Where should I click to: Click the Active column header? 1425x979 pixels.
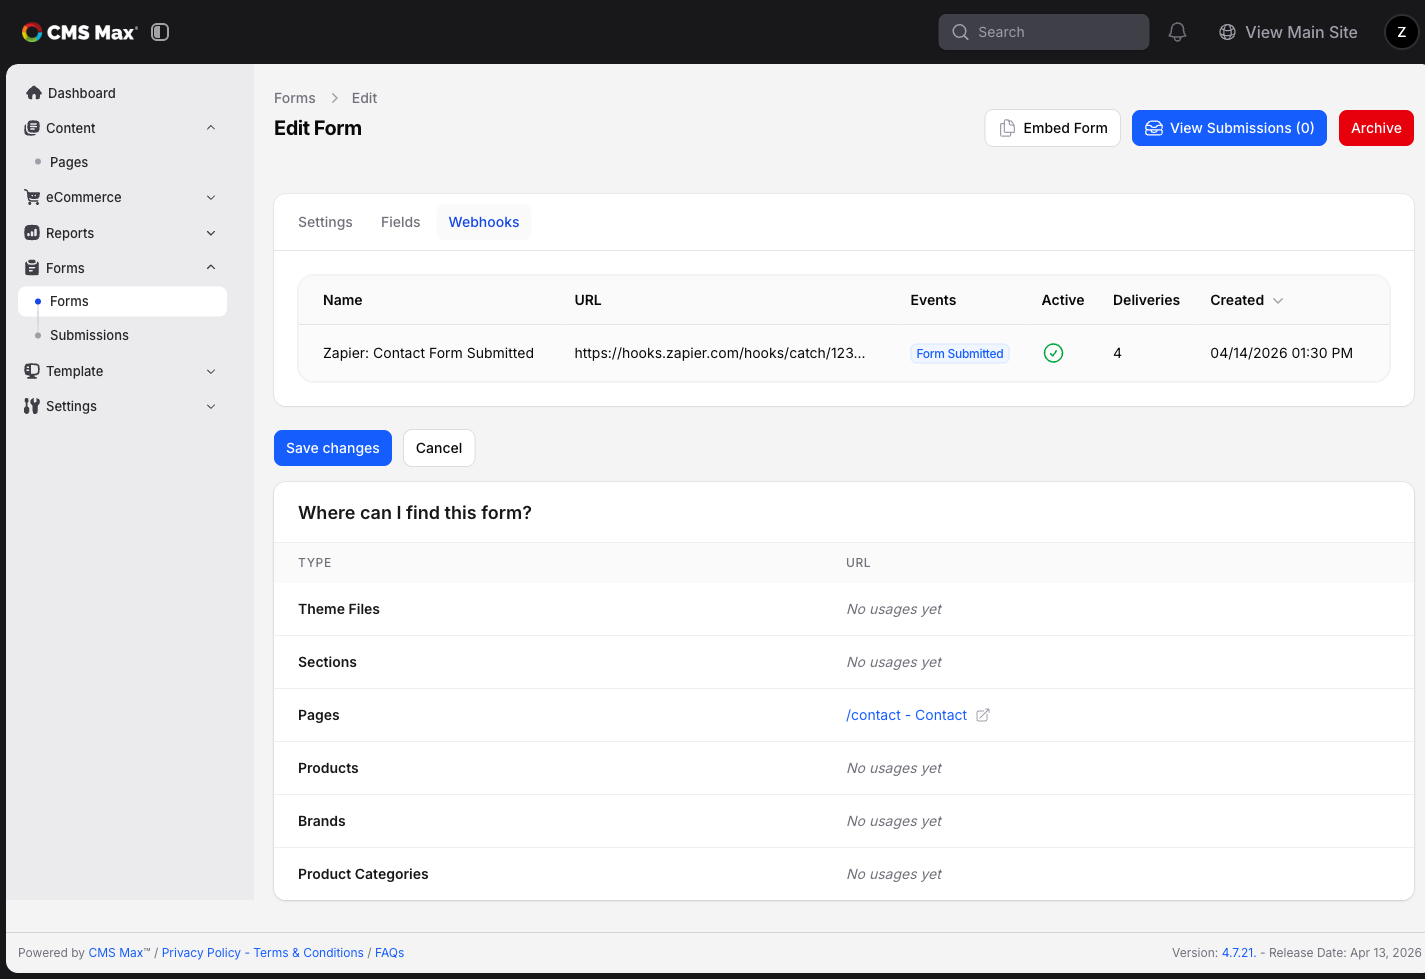pyautogui.click(x=1063, y=300)
